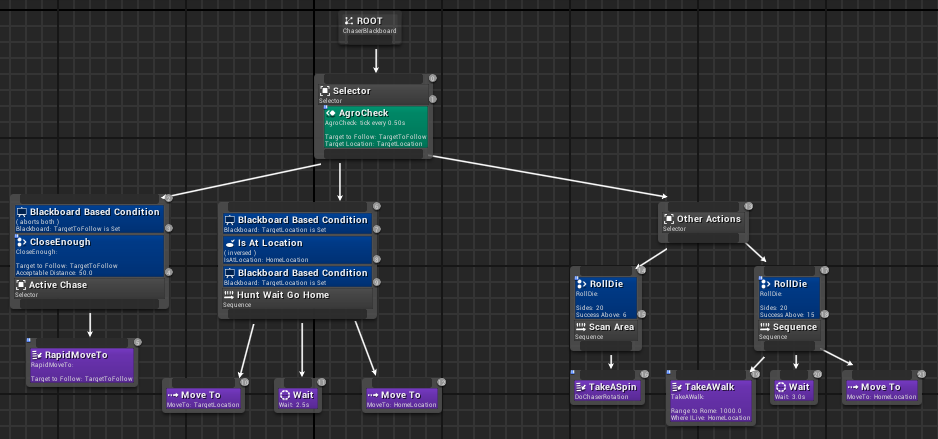Click 'MoveTo: TargetLocation' text
The image size is (938, 439).
203,405
